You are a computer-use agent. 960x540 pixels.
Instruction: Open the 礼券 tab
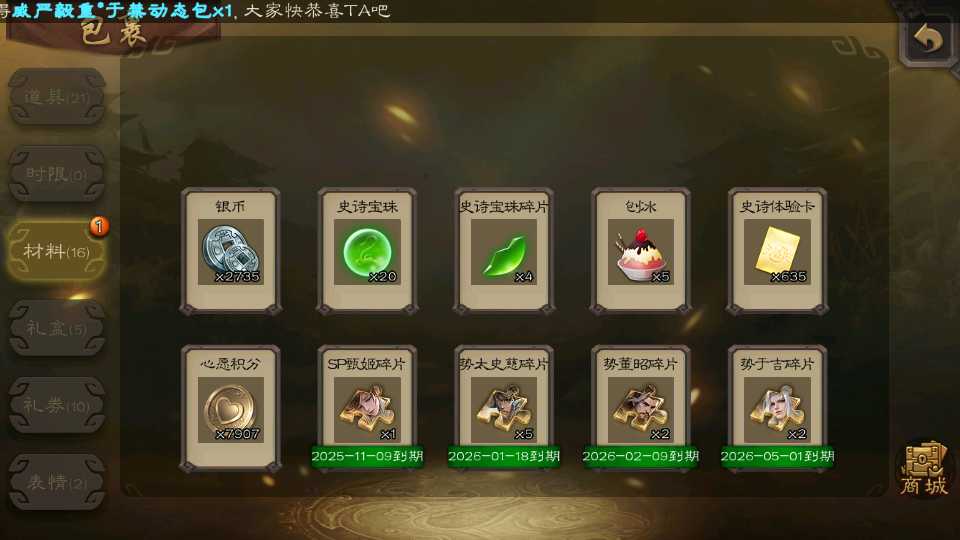click(x=57, y=405)
